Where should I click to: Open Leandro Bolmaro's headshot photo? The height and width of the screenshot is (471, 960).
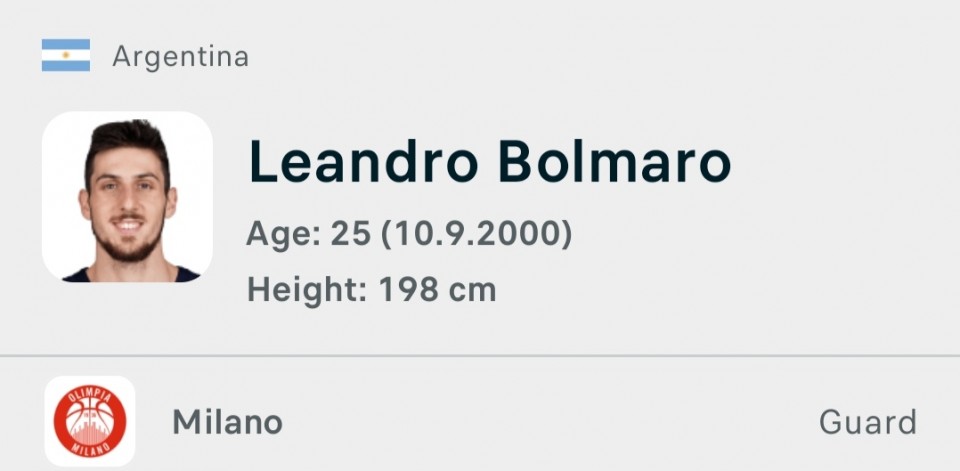[x=127, y=196]
